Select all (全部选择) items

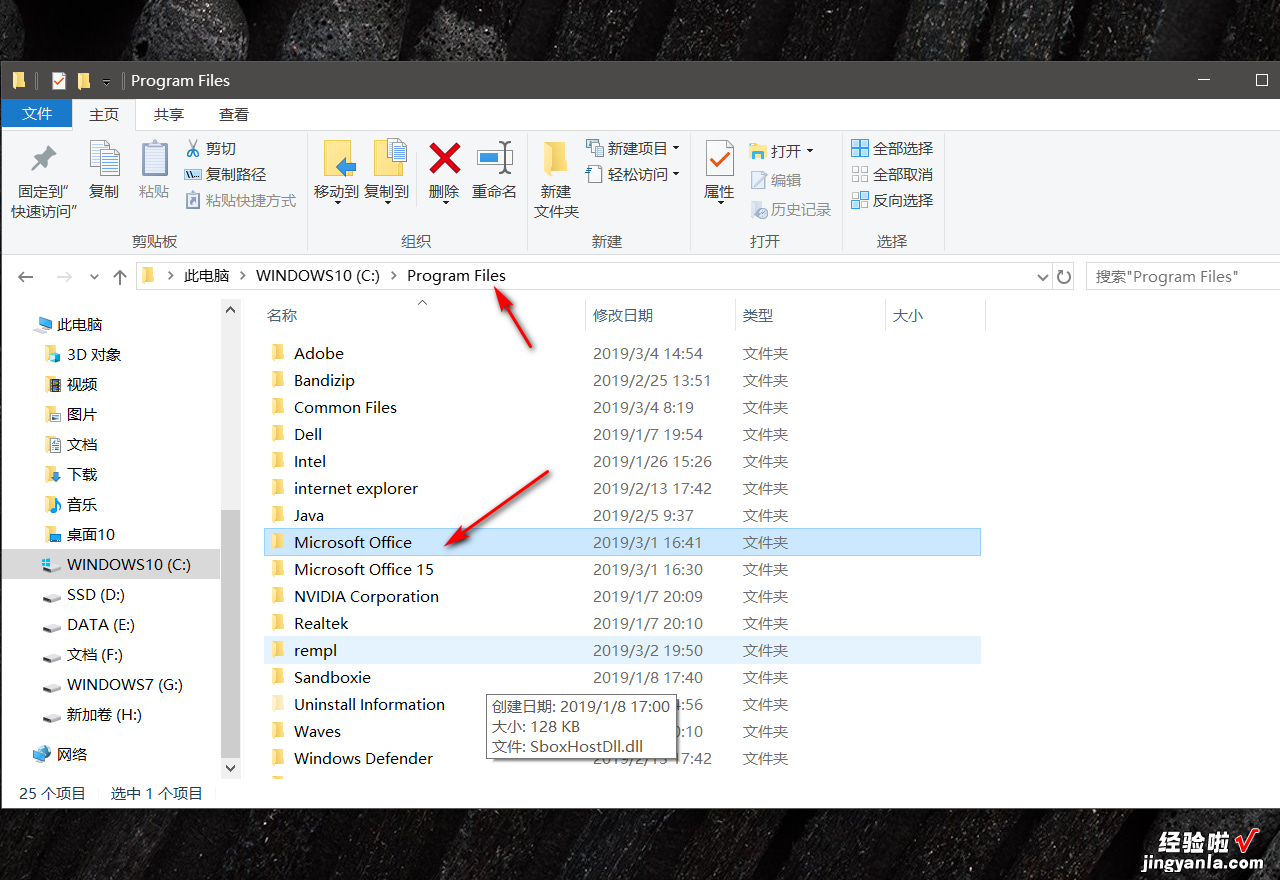point(892,148)
